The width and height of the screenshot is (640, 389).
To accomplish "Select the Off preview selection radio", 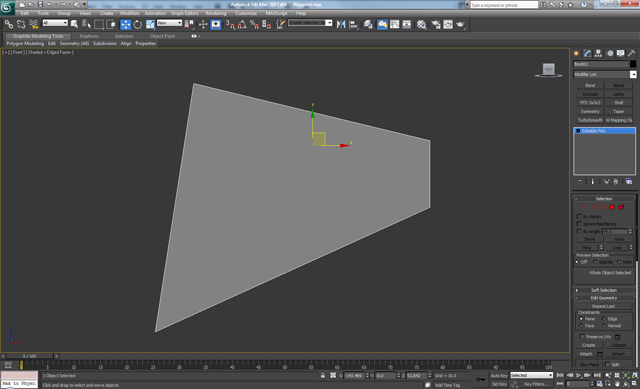I will tap(577, 262).
